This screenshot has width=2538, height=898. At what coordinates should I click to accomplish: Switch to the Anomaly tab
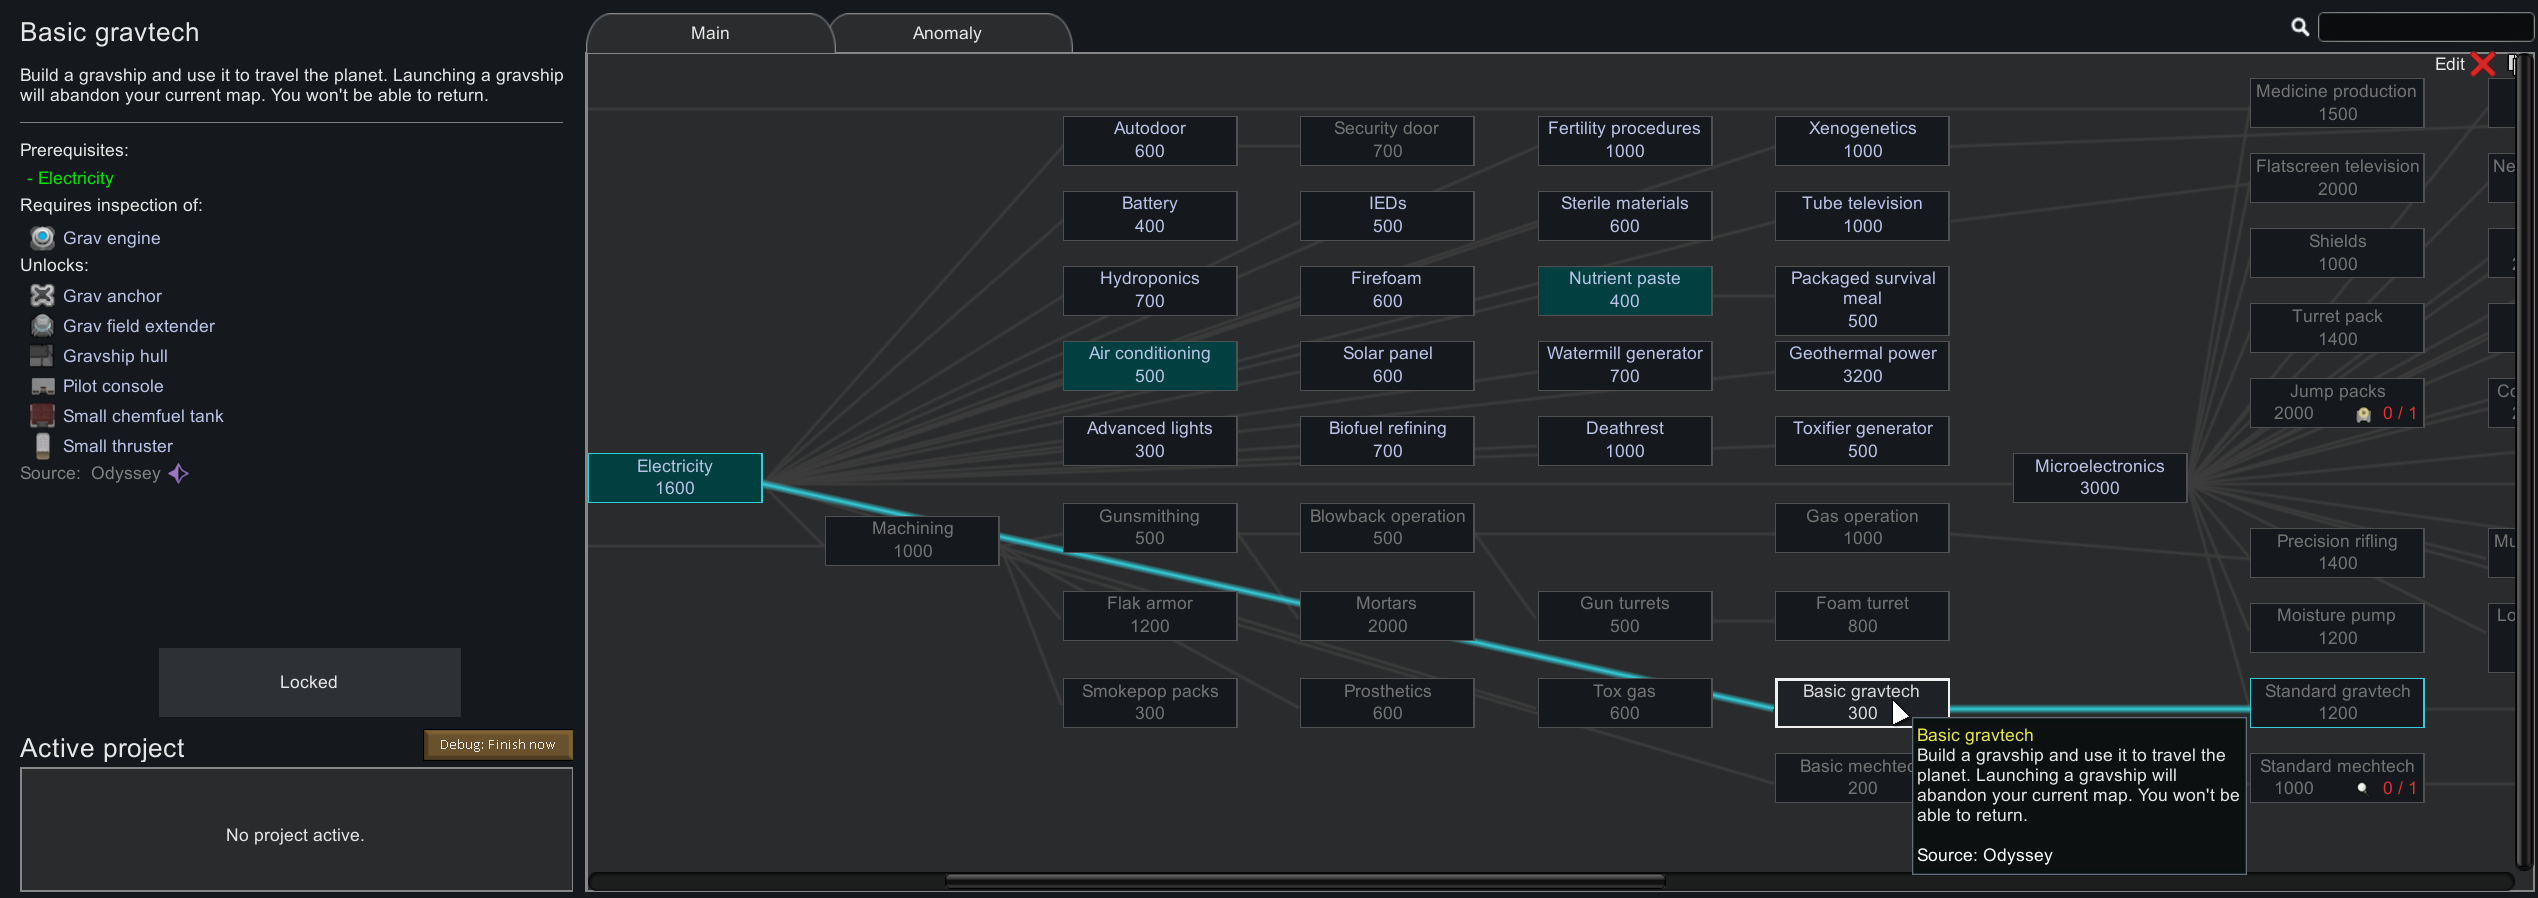[947, 33]
